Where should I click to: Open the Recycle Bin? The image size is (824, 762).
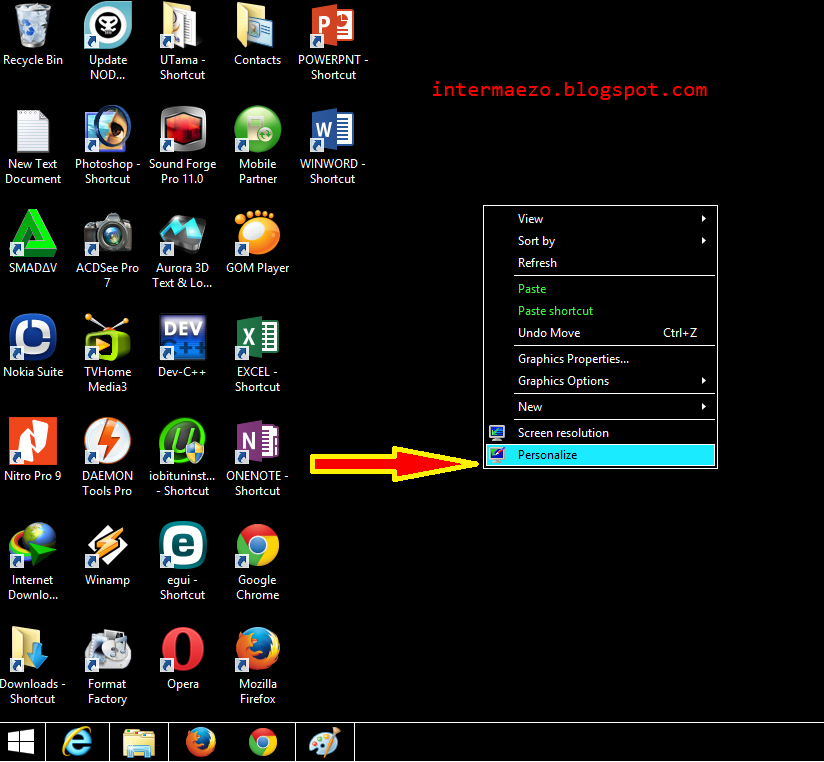[x=33, y=26]
